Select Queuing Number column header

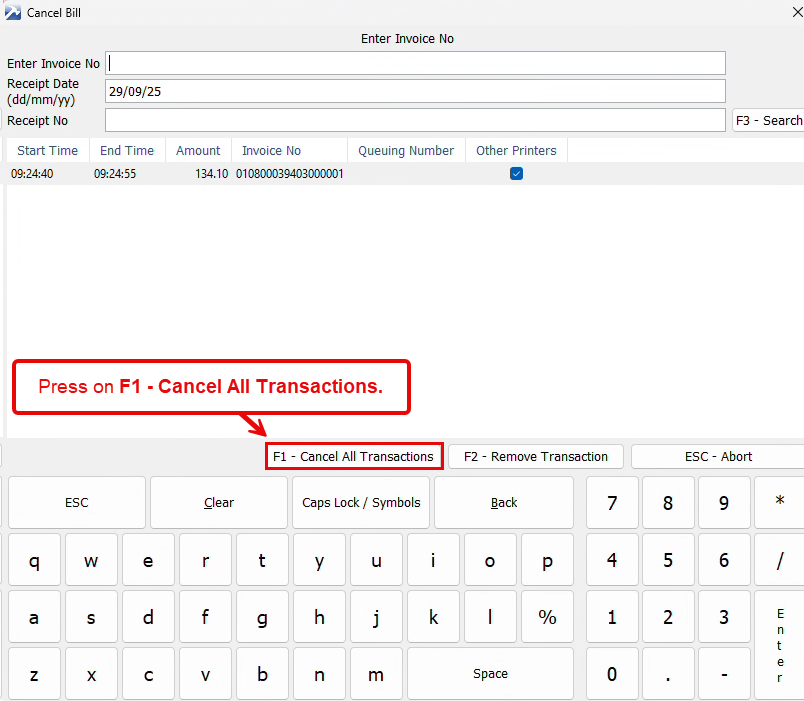[x=406, y=151]
